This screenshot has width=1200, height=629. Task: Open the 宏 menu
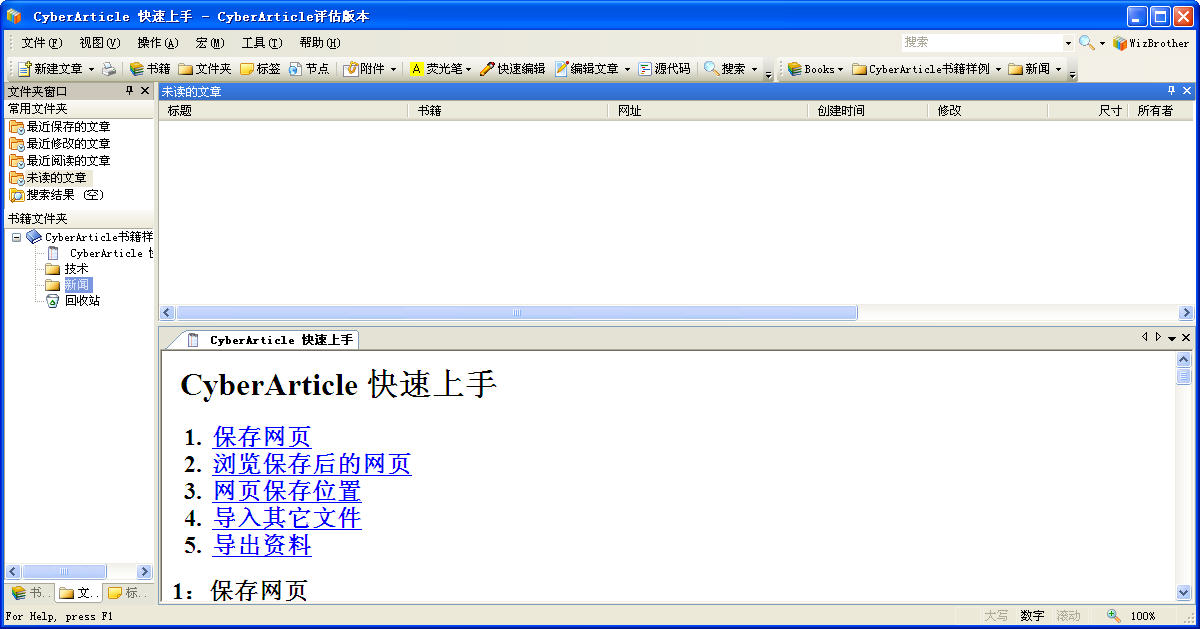[210, 43]
